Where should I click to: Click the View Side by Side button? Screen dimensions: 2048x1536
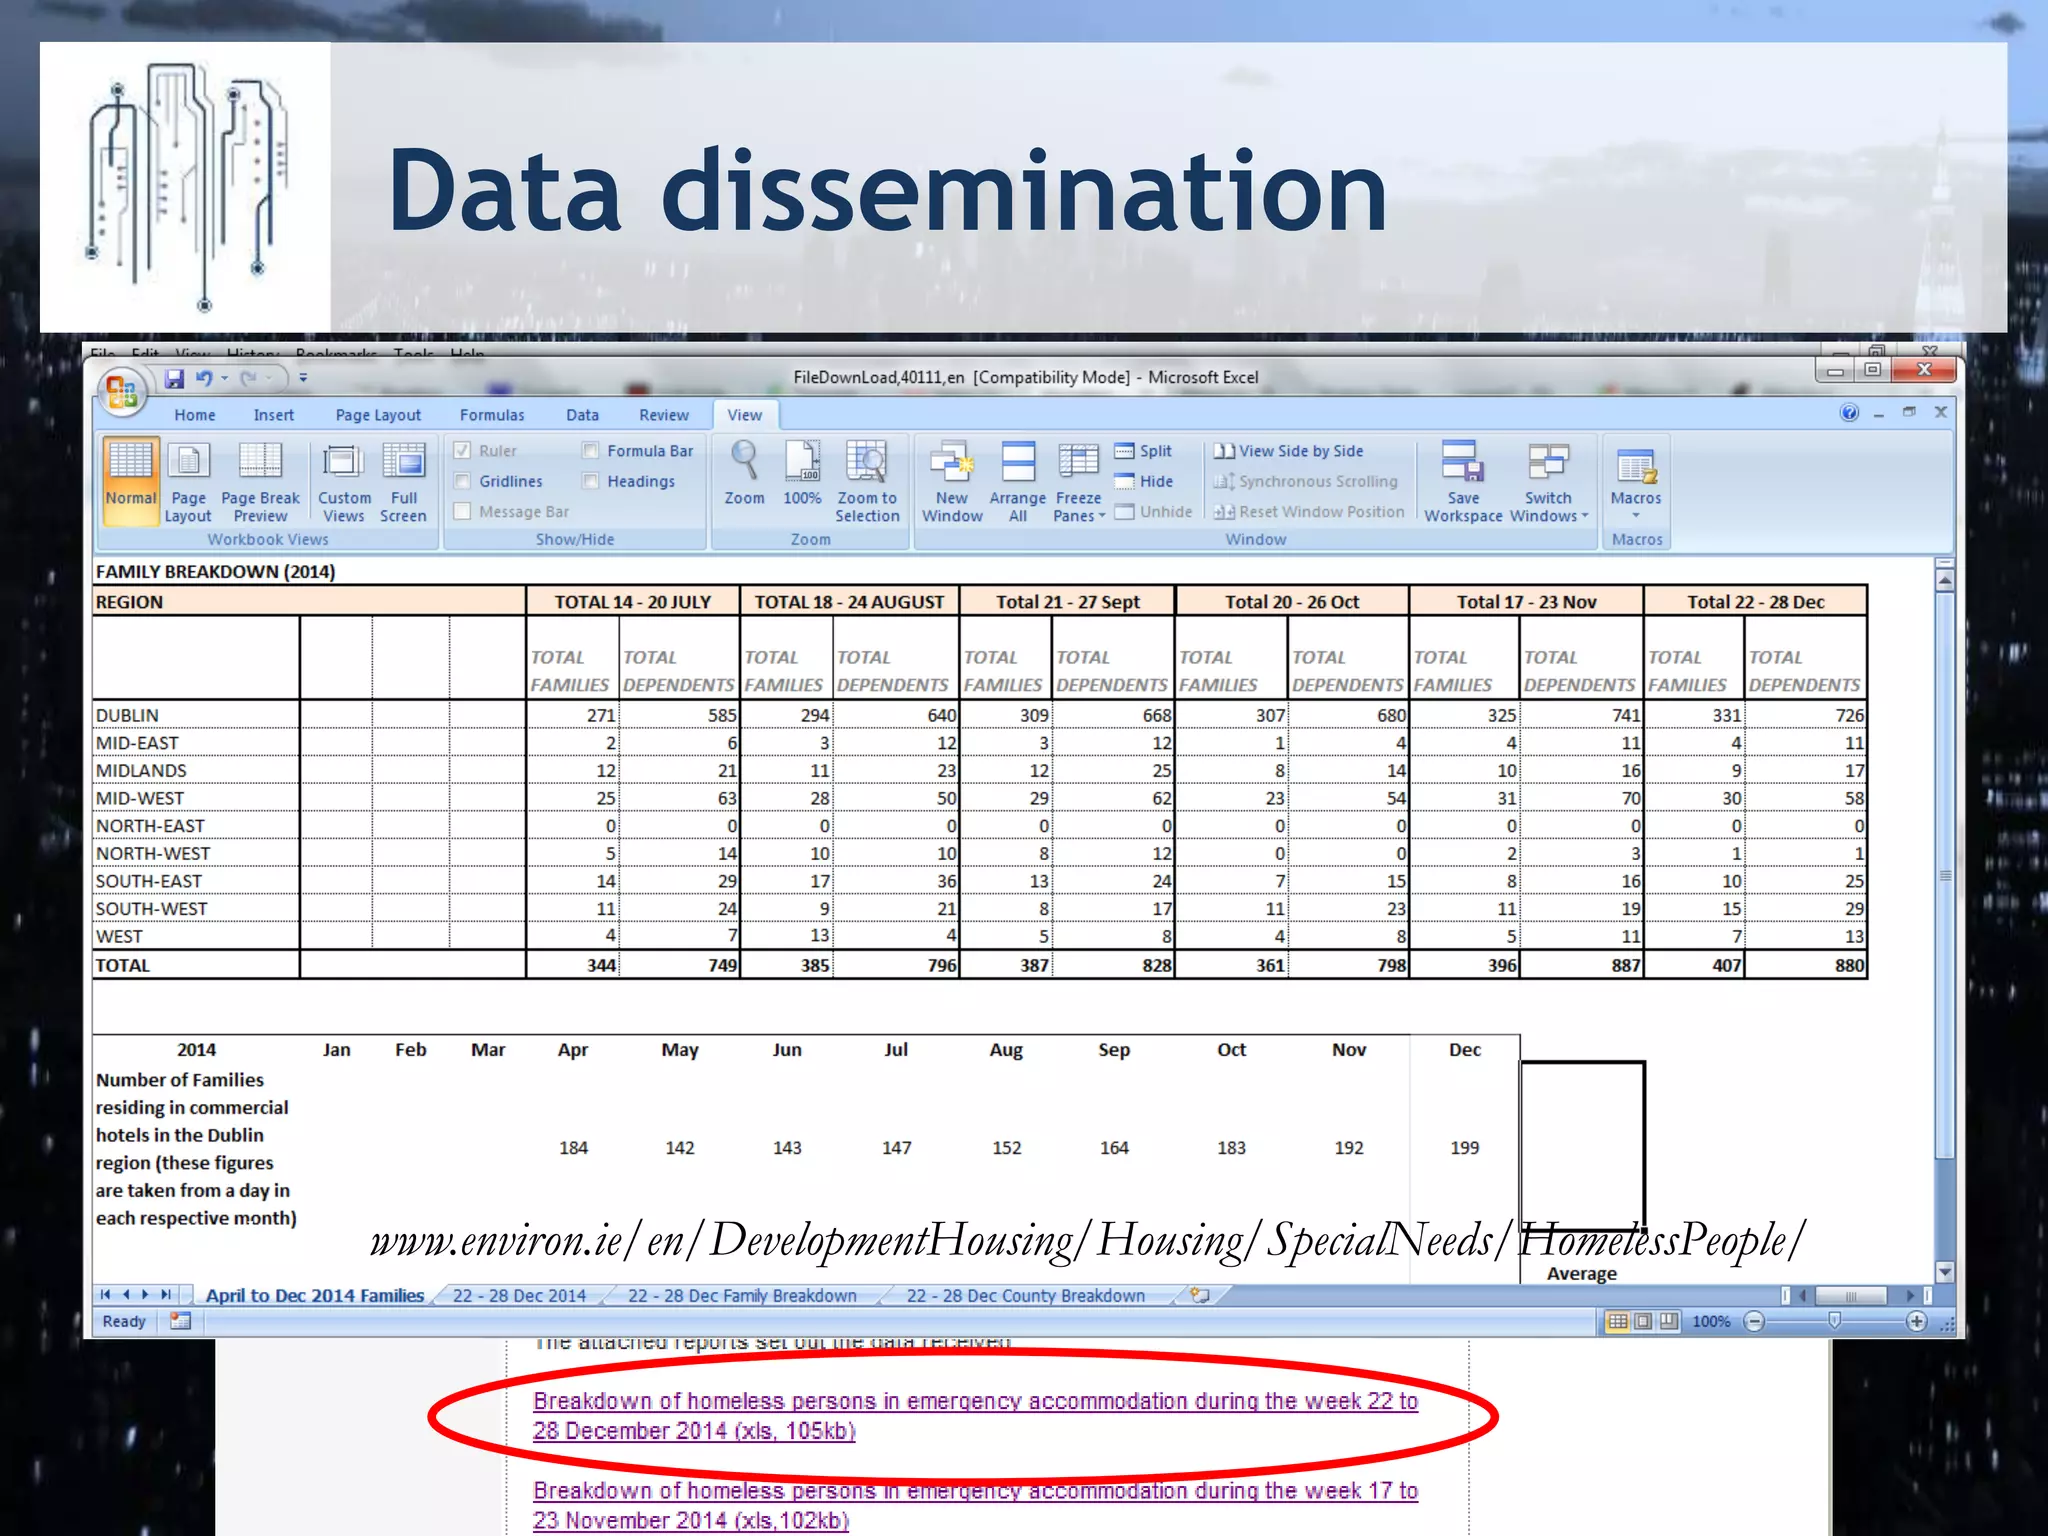pos(1290,451)
